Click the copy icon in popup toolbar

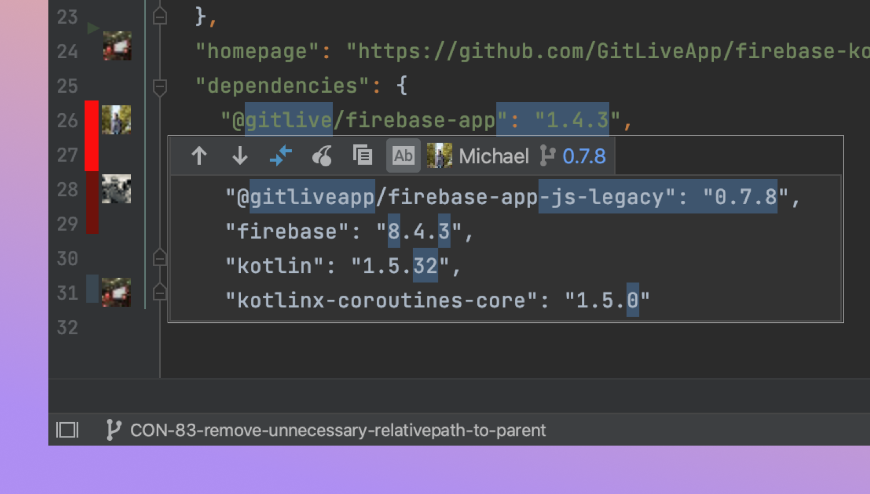(x=362, y=156)
